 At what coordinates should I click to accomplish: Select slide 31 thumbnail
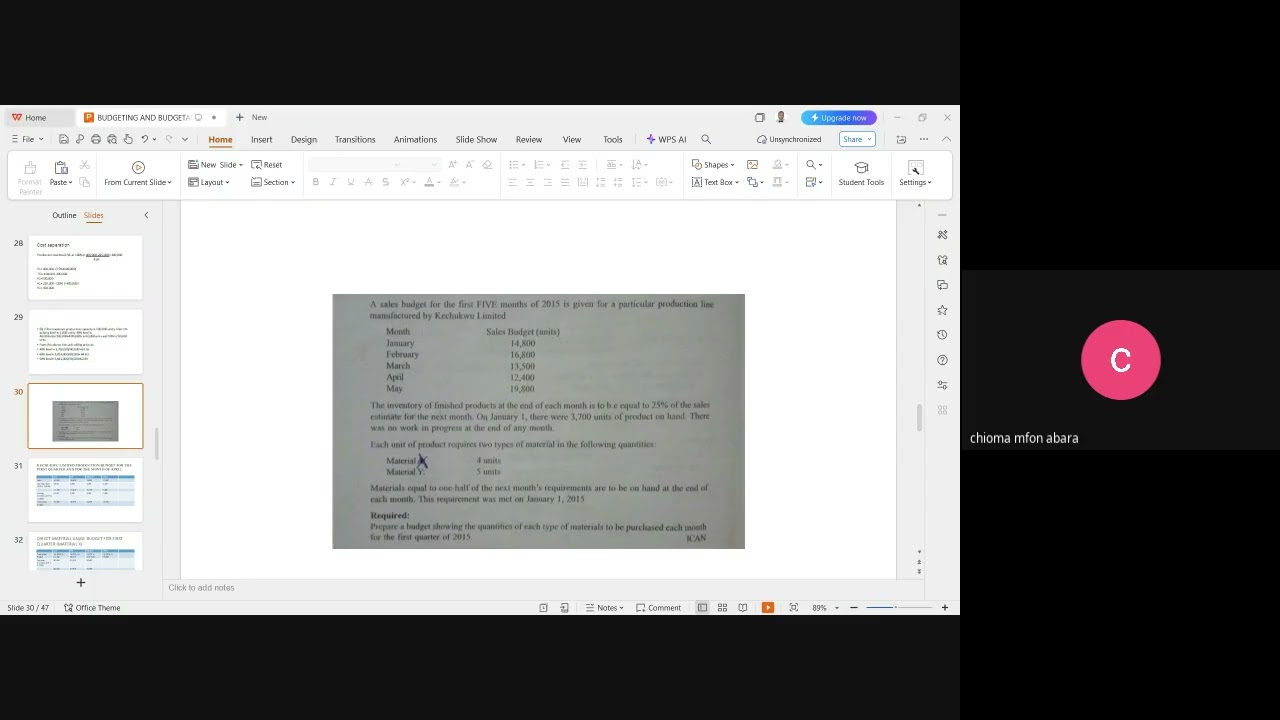point(85,490)
